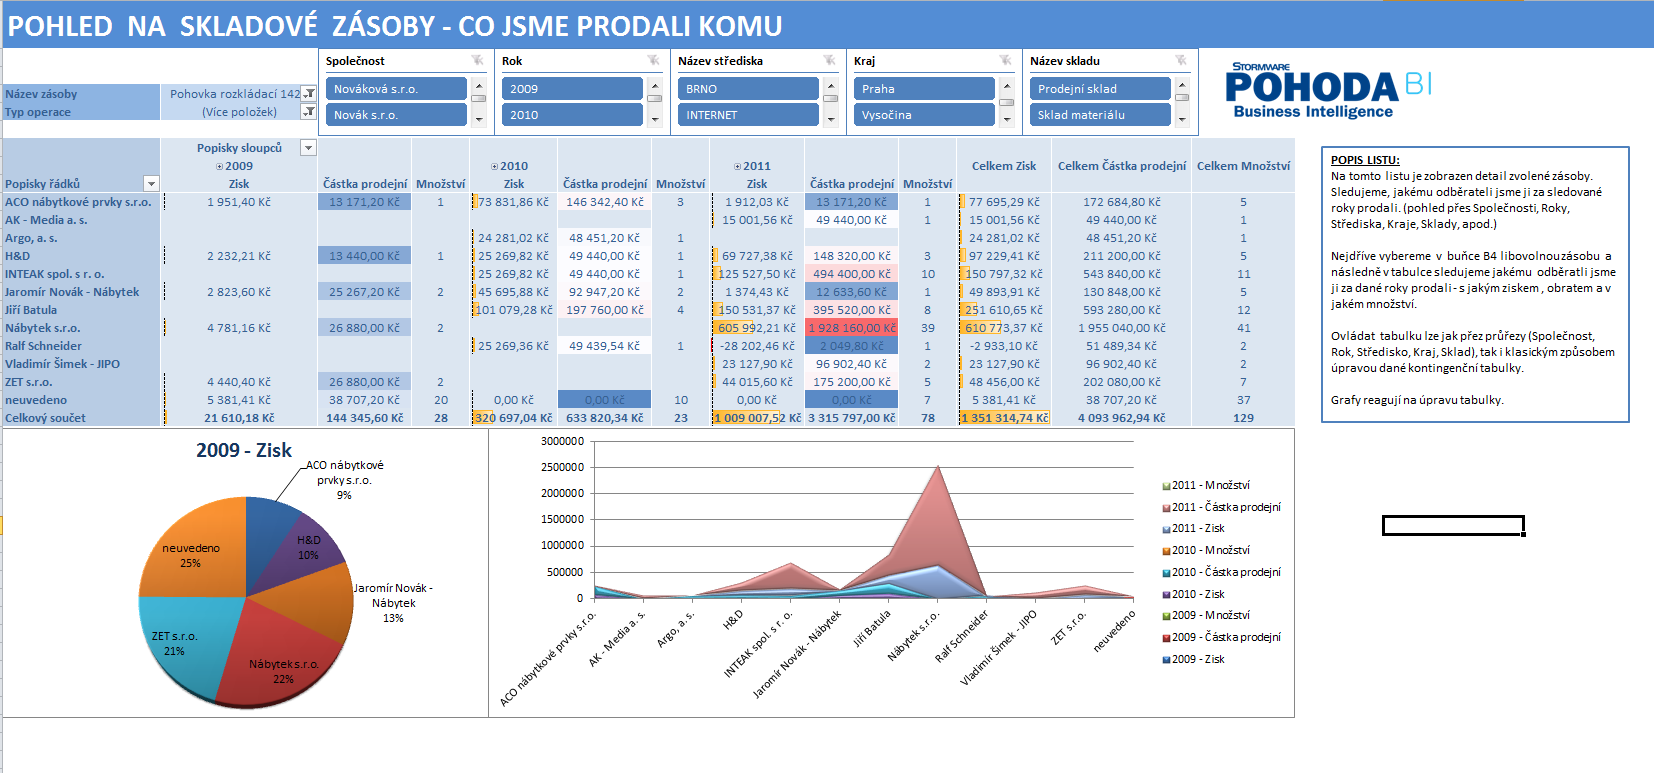Viewport: 1654px width, 773px height.
Task: Expand the 2010 year column group
Action: [494, 166]
